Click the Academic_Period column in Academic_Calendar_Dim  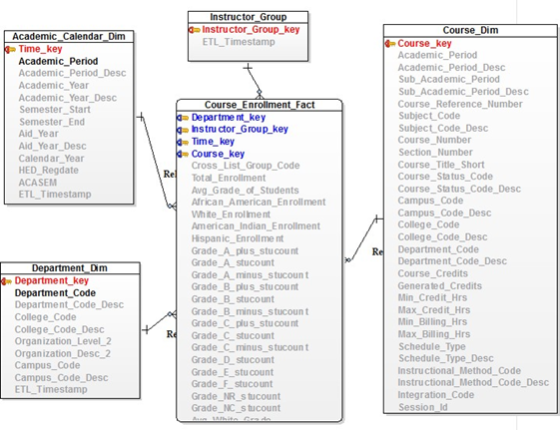pos(58,61)
